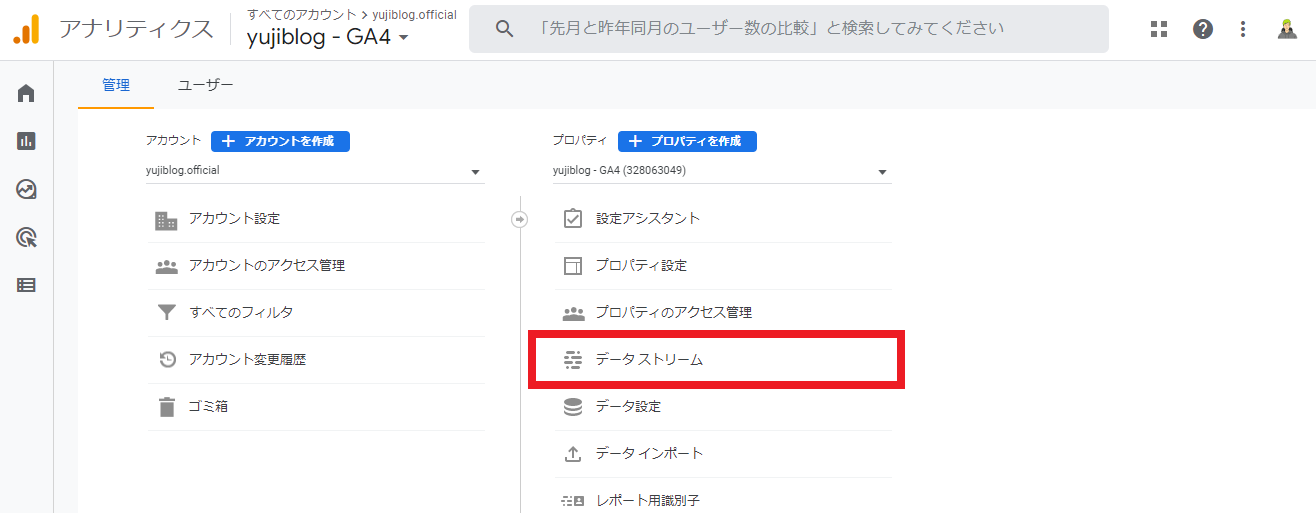Click the アナリティクス product name
1316x513 pixels.
tap(136, 29)
